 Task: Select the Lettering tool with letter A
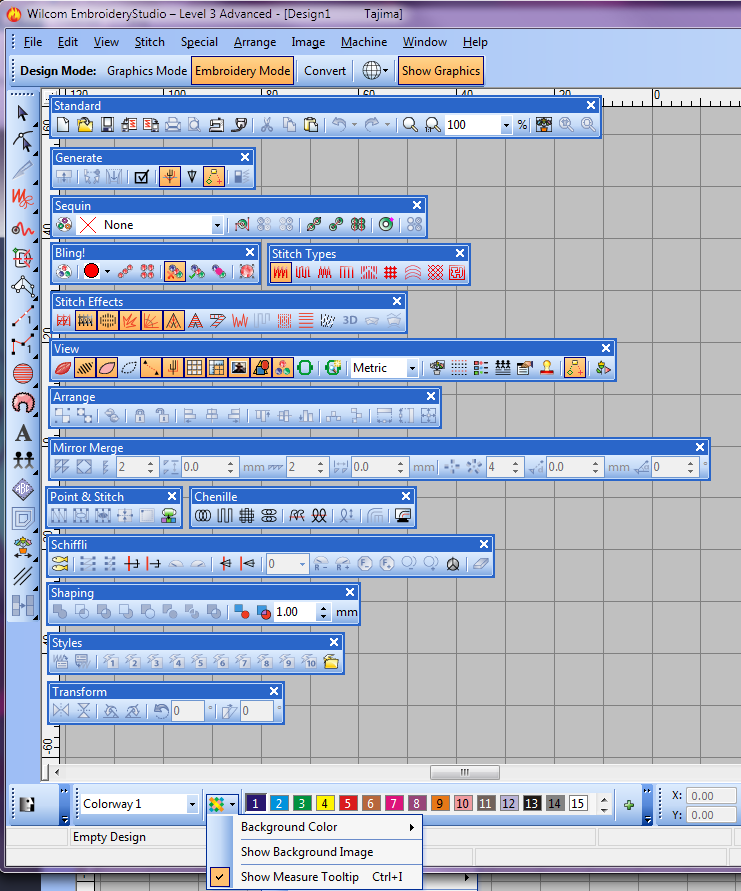tap(23, 433)
